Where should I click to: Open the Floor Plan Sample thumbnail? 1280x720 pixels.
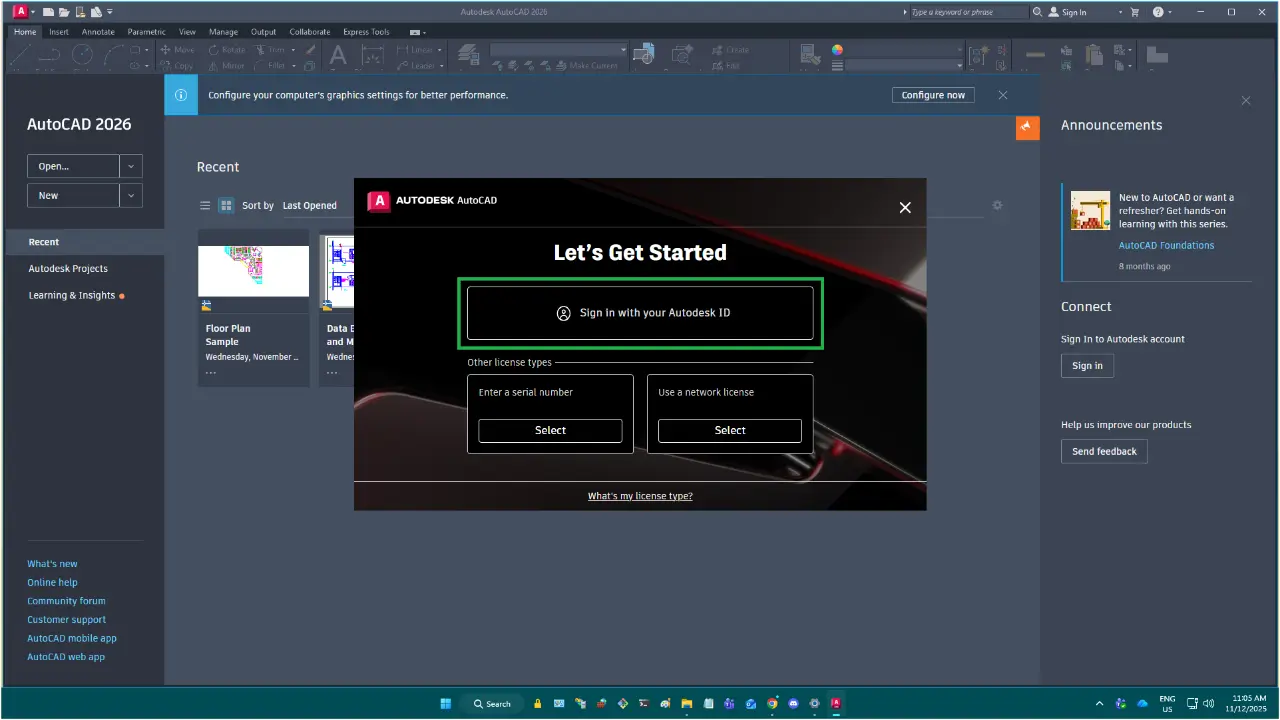coord(253,270)
